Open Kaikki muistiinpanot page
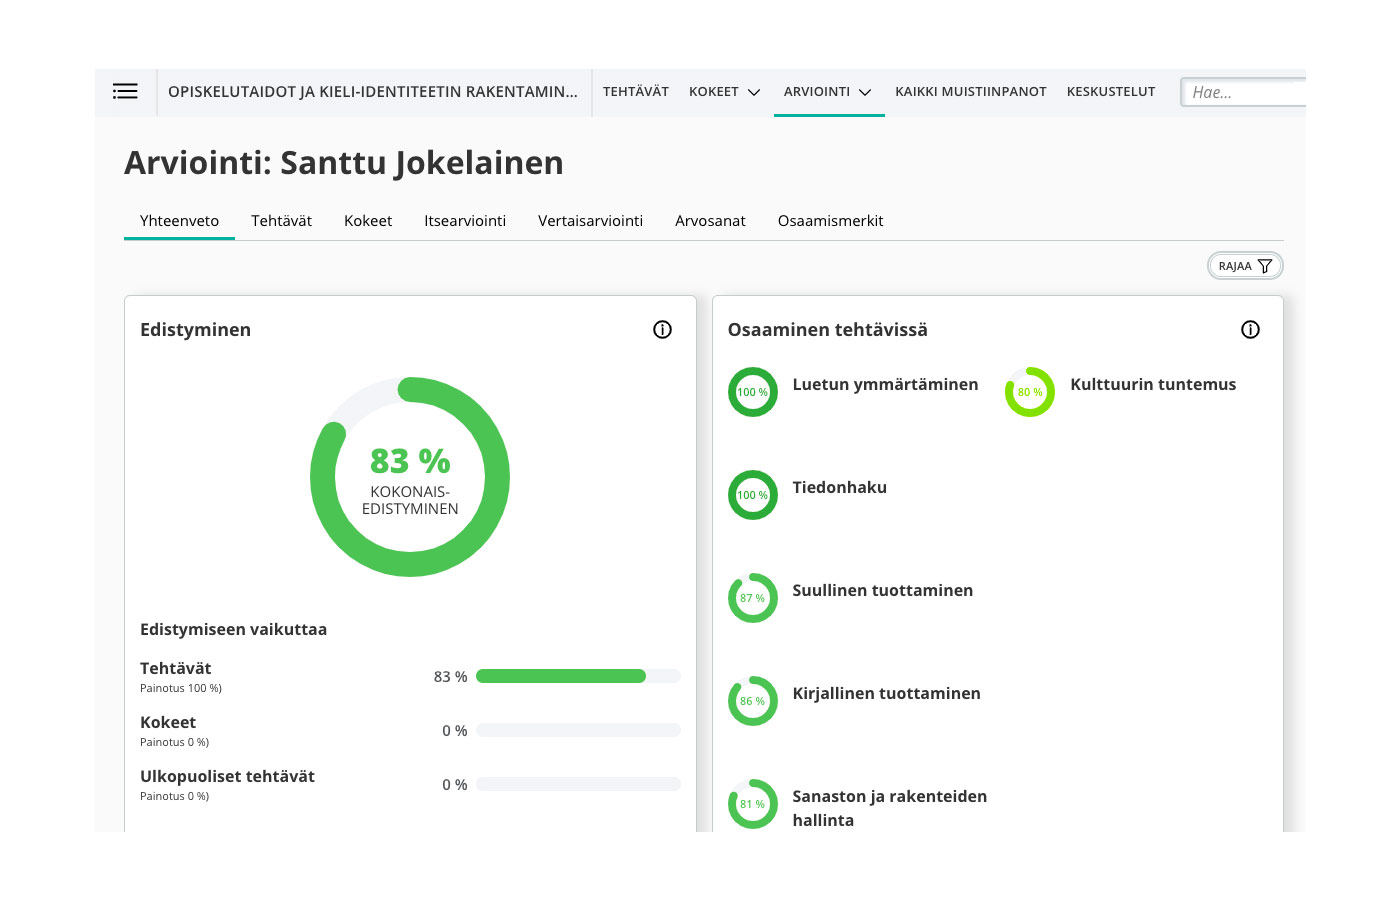1400x901 pixels. [x=970, y=92]
